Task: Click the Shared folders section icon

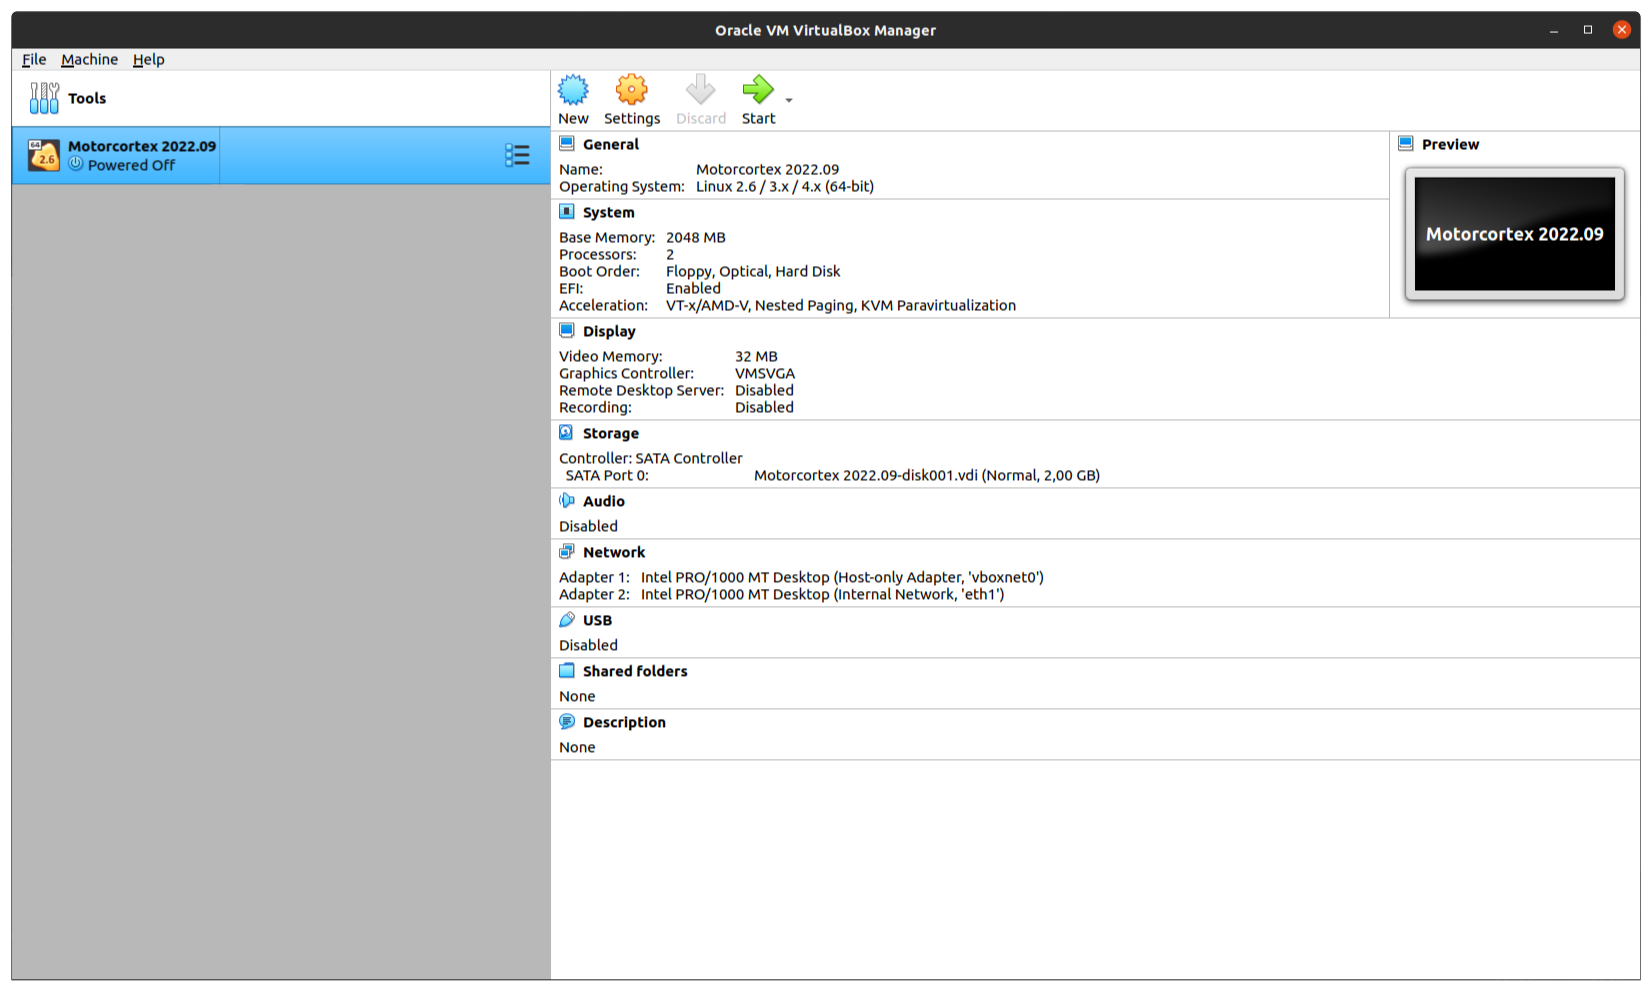Action: pyautogui.click(x=567, y=671)
